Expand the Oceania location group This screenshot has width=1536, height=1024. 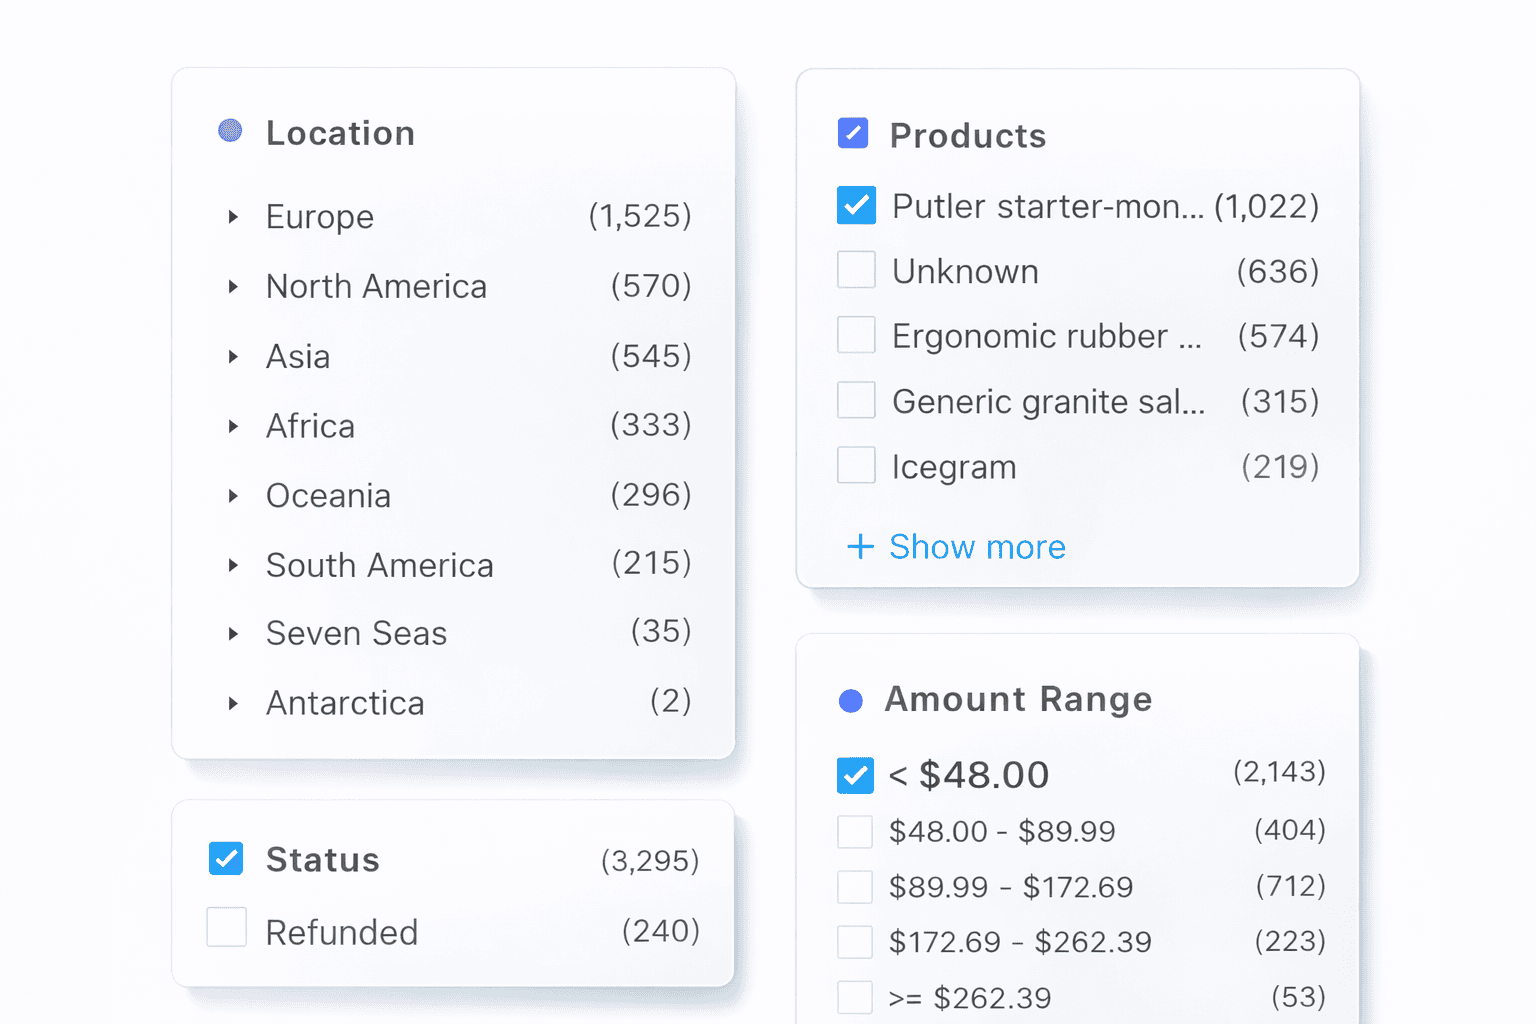(233, 495)
